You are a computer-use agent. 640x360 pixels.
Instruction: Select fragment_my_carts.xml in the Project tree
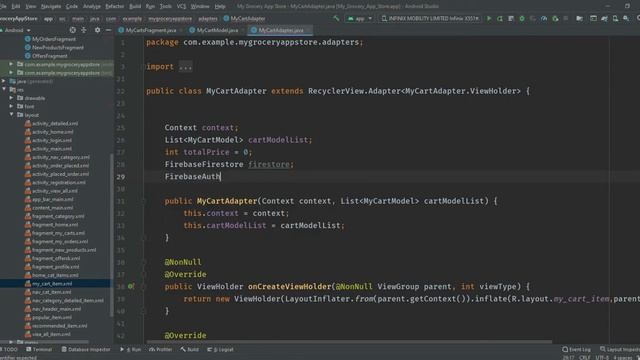click(x=58, y=233)
